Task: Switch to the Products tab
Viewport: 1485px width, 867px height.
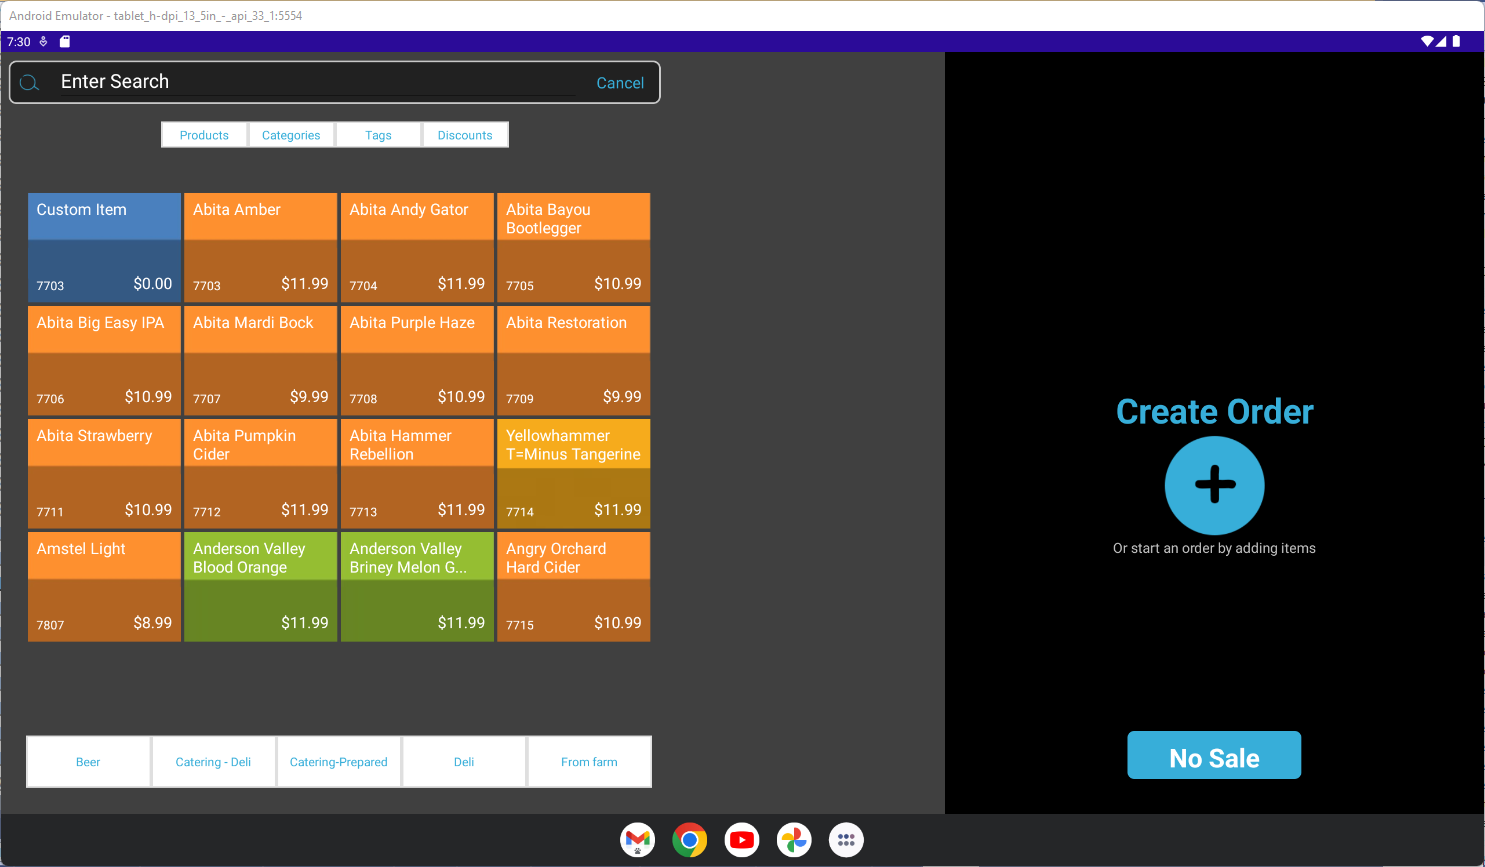Action: [x=204, y=135]
